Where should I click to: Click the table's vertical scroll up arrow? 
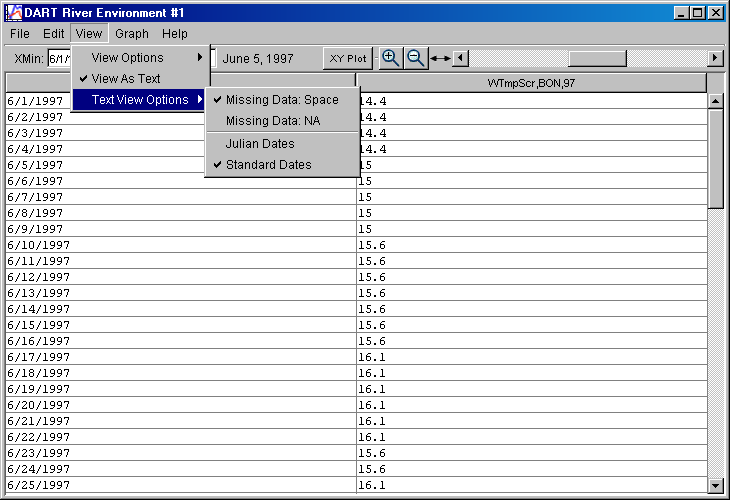pos(715,101)
